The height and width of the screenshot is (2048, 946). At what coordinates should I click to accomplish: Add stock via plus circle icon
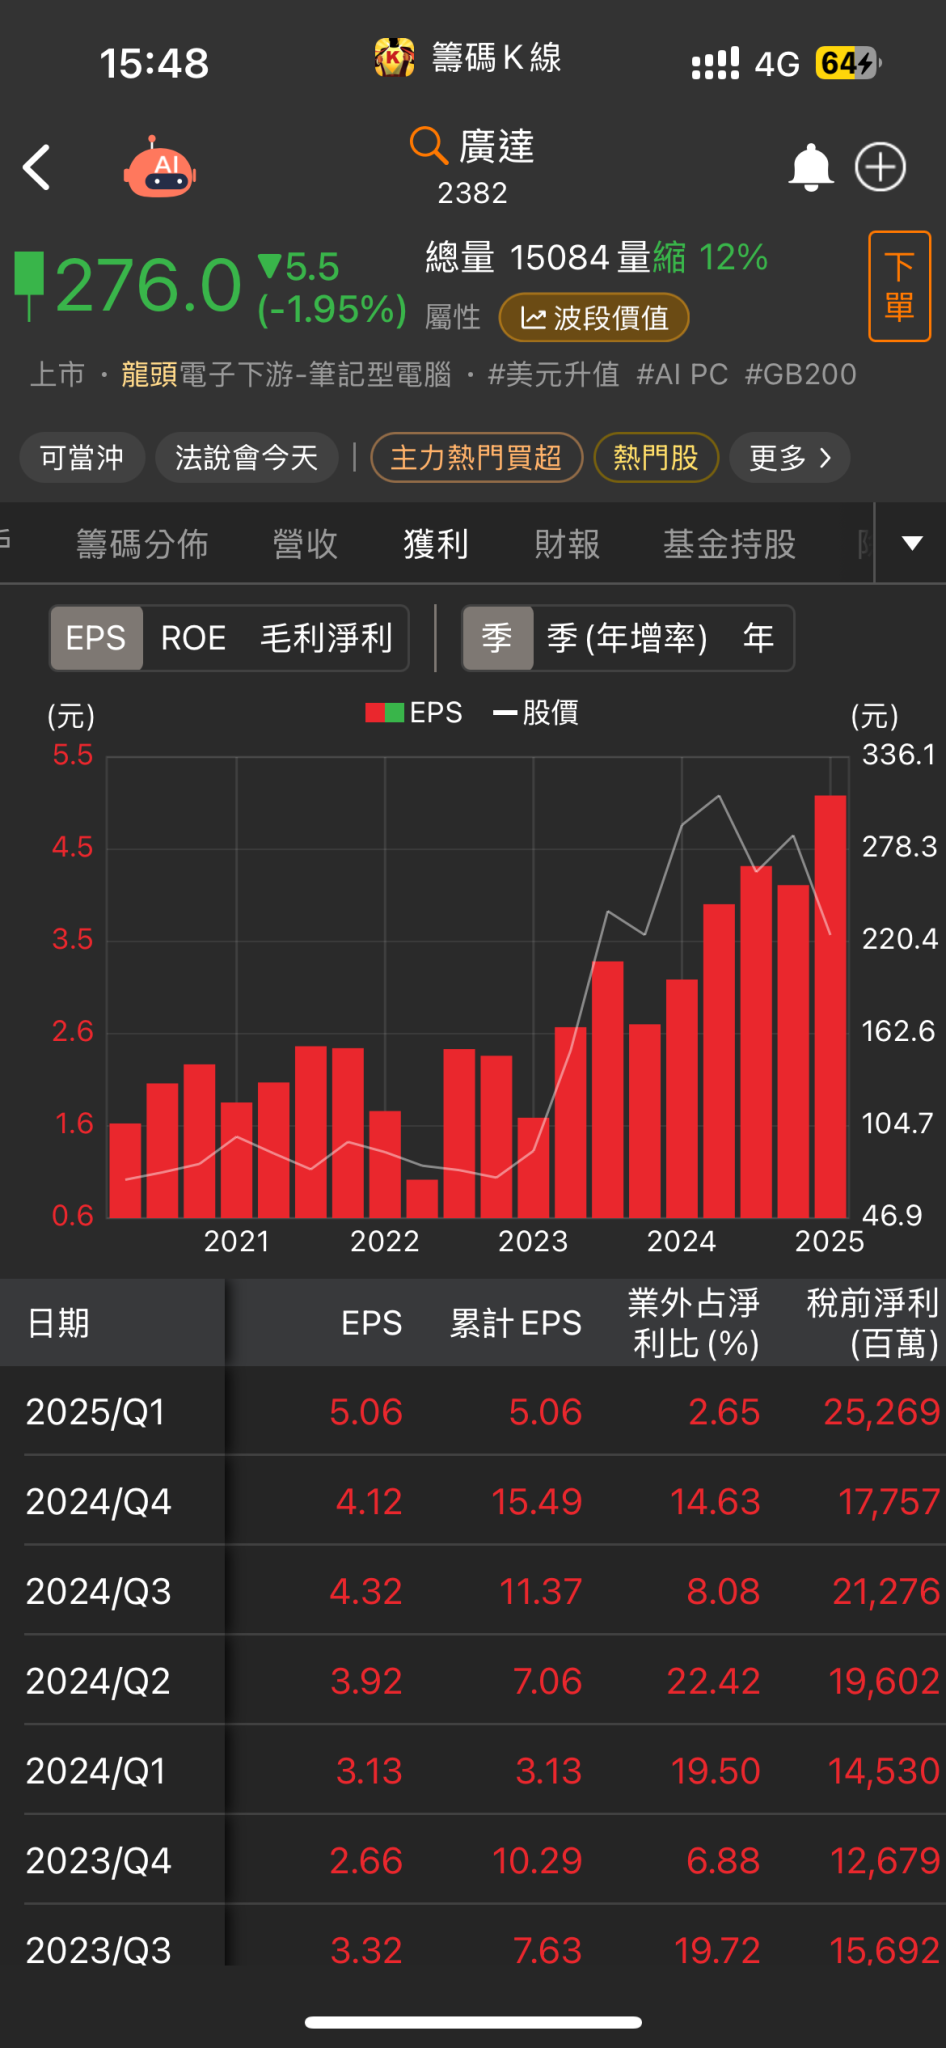pyautogui.click(x=880, y=167)
